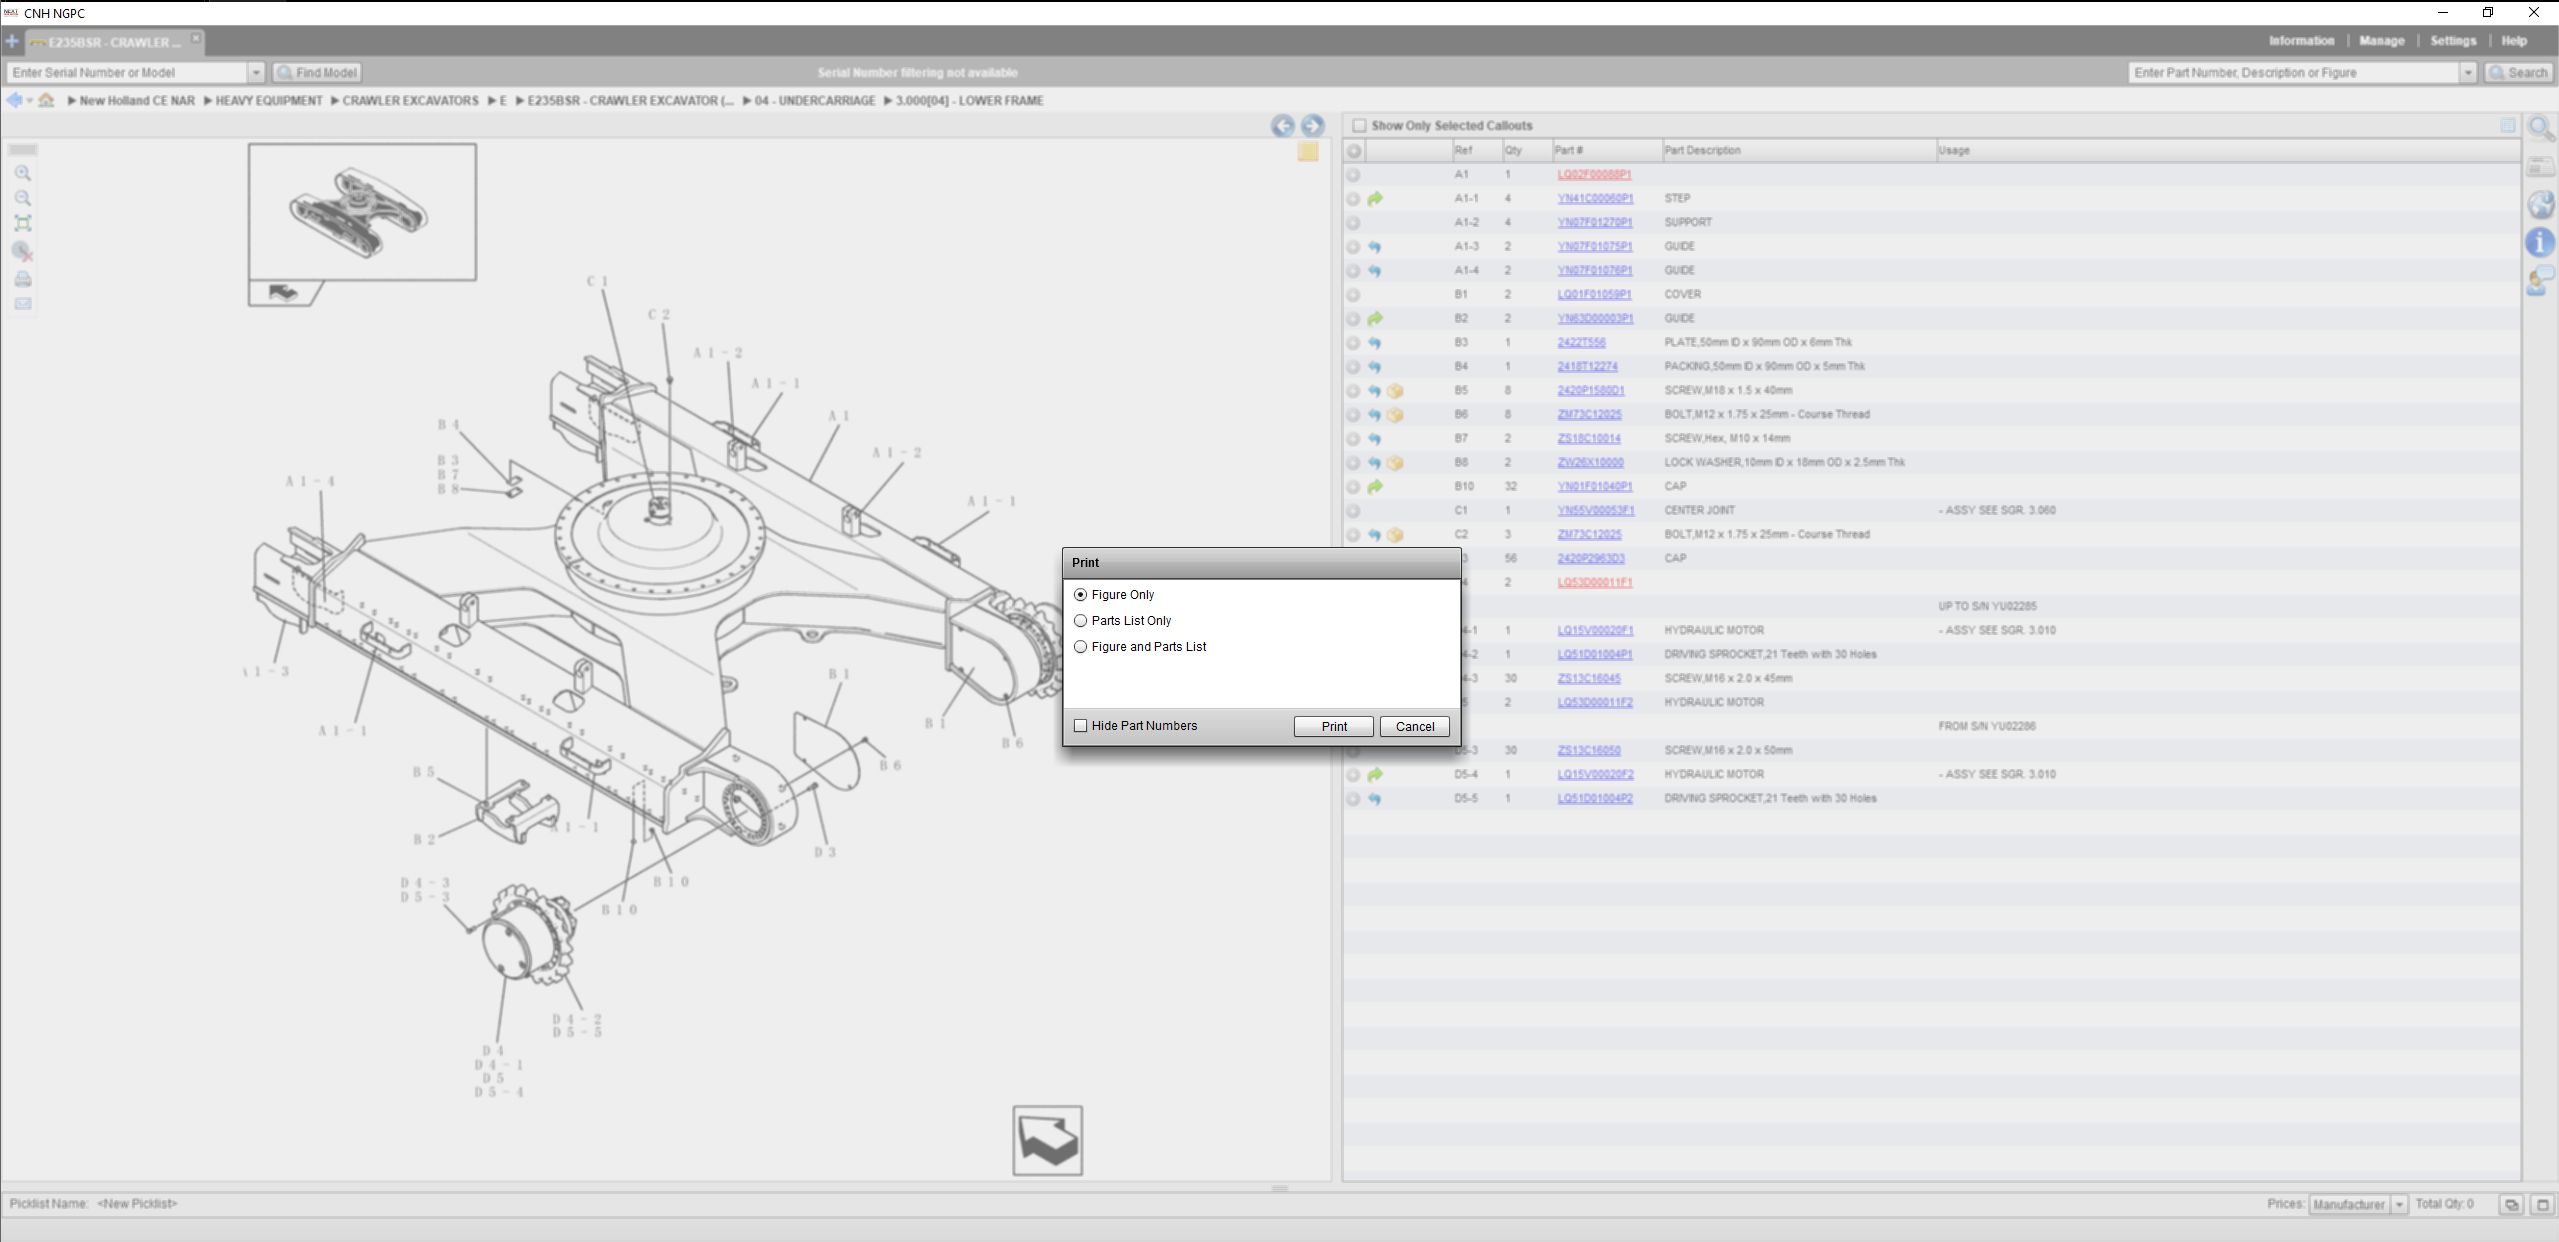Choose the Figure and Parts List option
2559x1242 pixels.
(1081, 646)
